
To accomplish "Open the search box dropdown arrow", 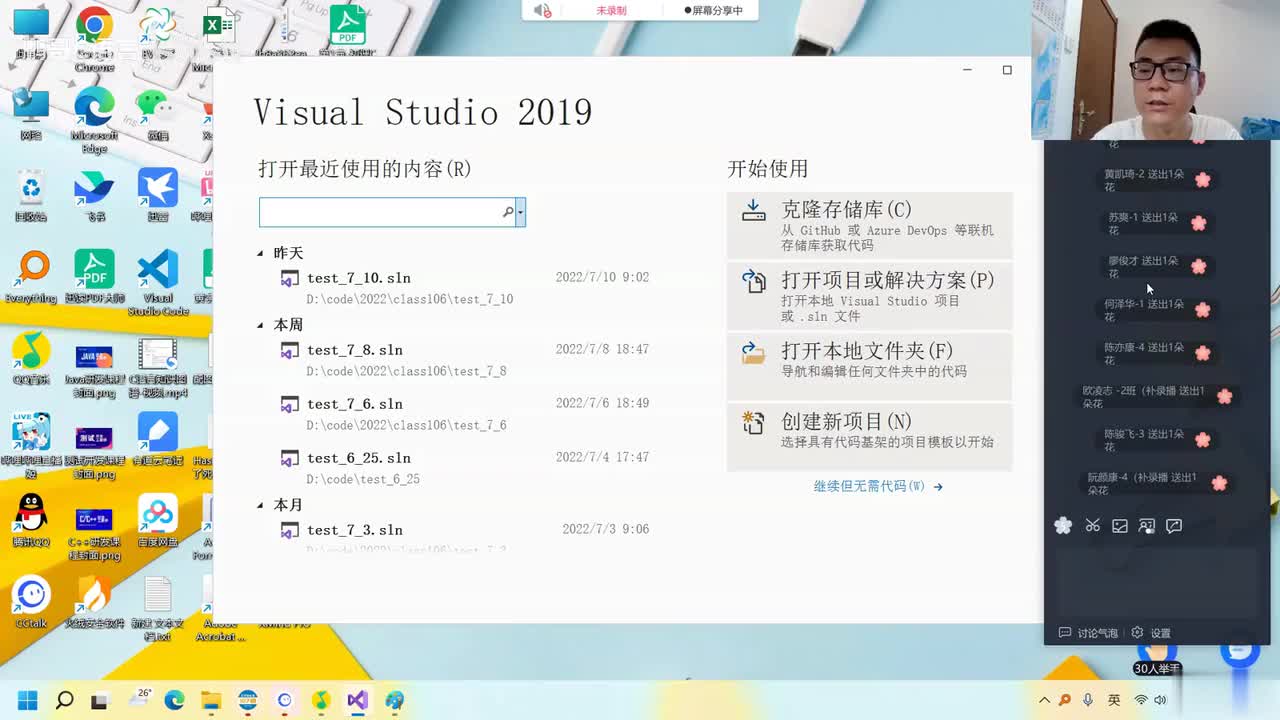I will coord(520,212).
